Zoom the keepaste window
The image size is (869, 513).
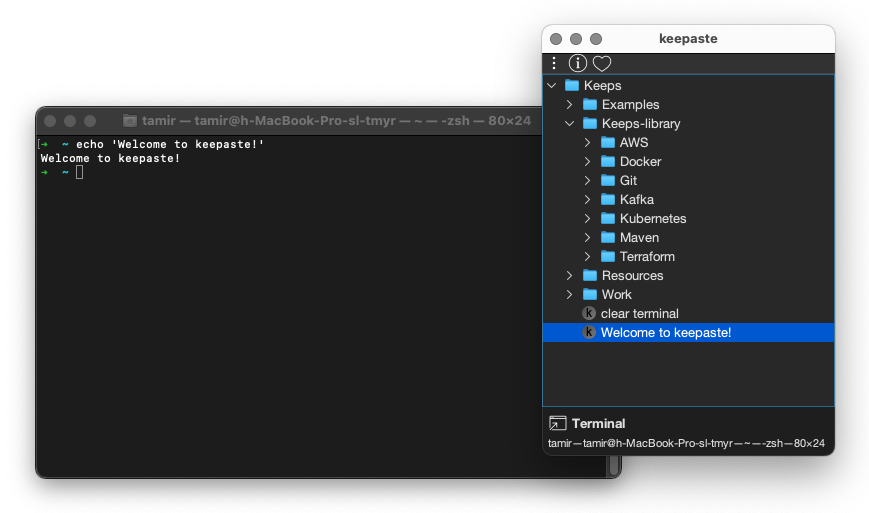tap(596, 39)
